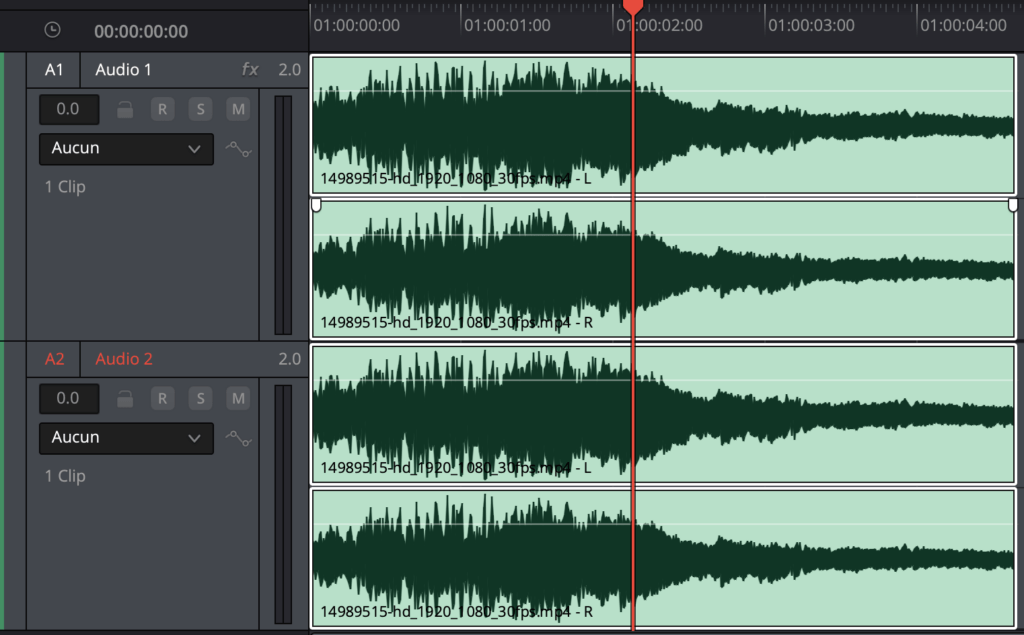Image resolution: width=1024 pixels, height=635 pixels.
Task: Click the Audio 1 track name
Action: pos(123,70)
